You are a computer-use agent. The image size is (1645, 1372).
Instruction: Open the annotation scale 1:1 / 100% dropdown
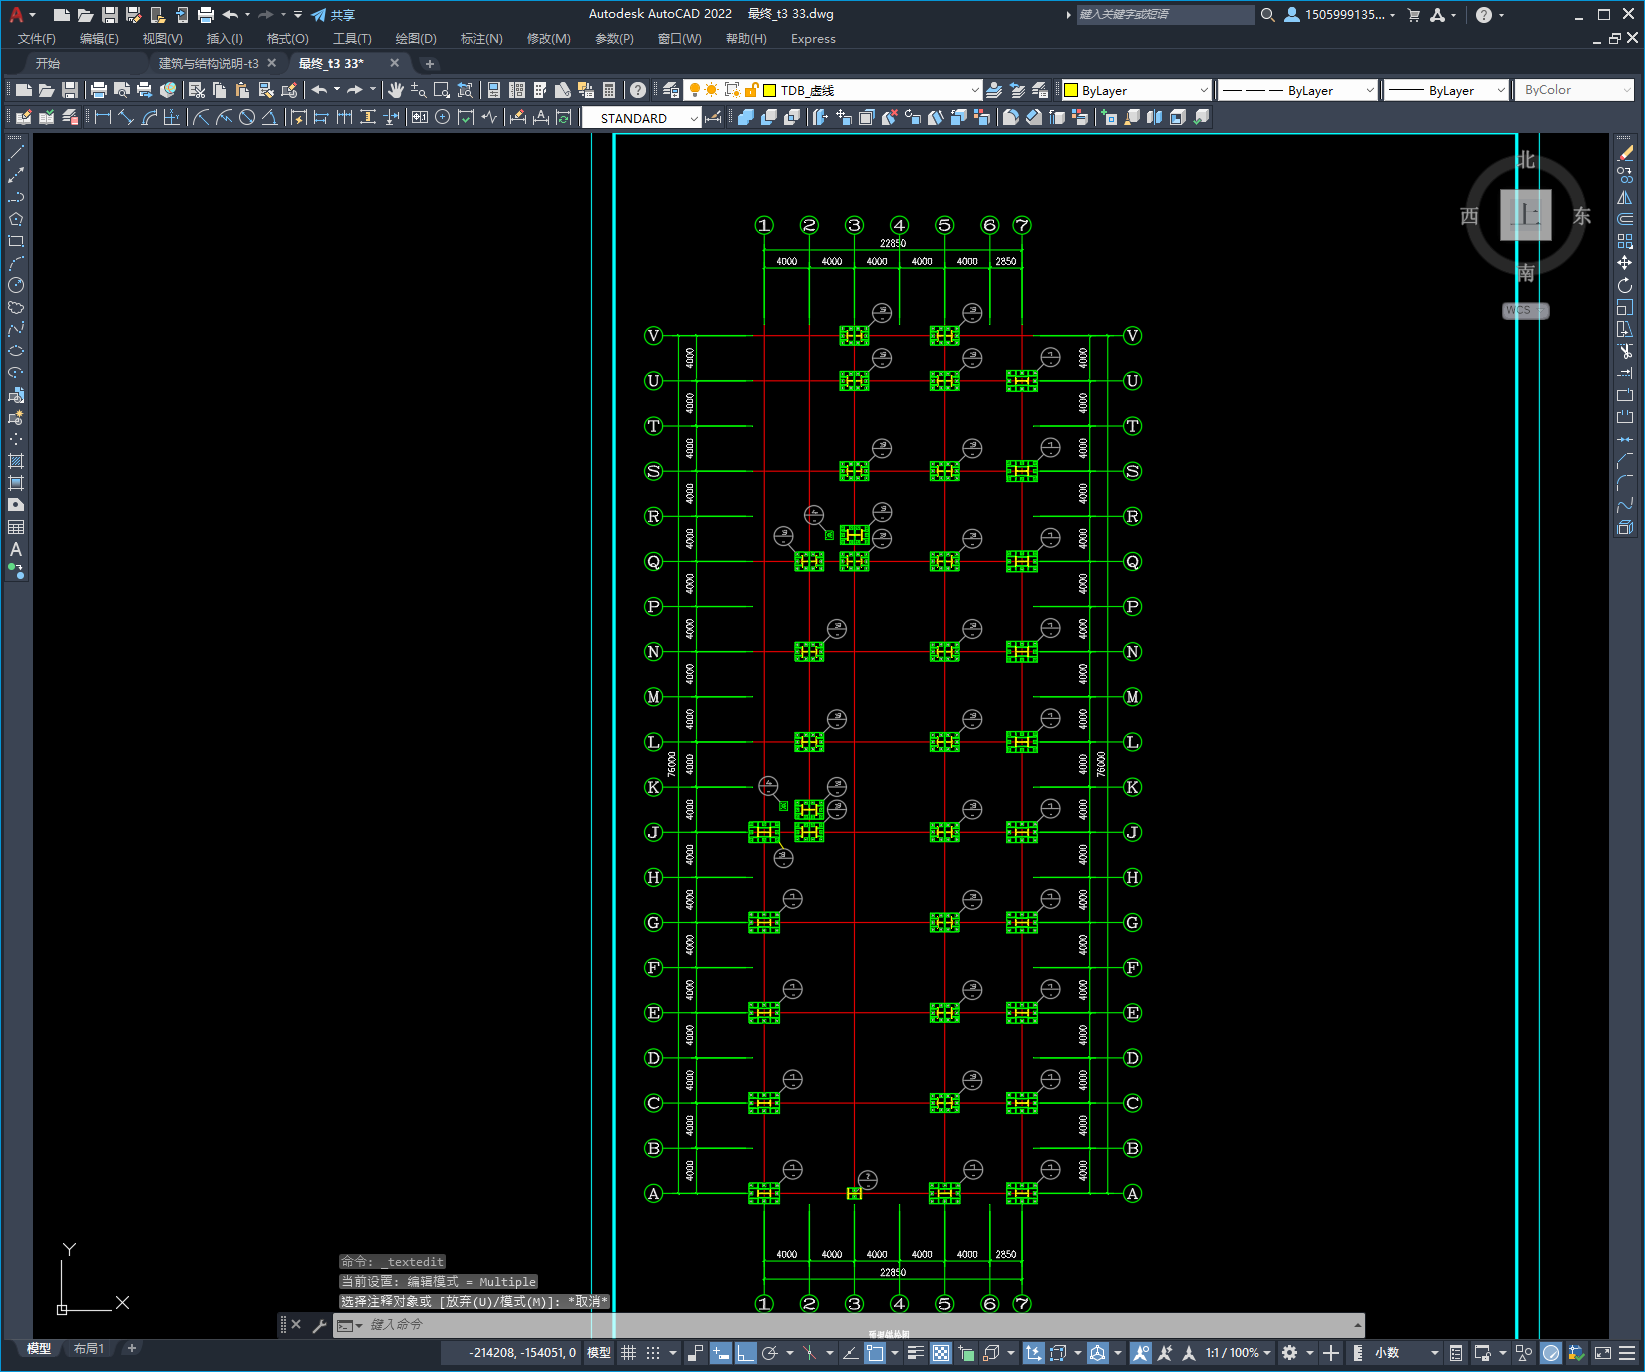pyautogui.click(x=1238, y=1353)
